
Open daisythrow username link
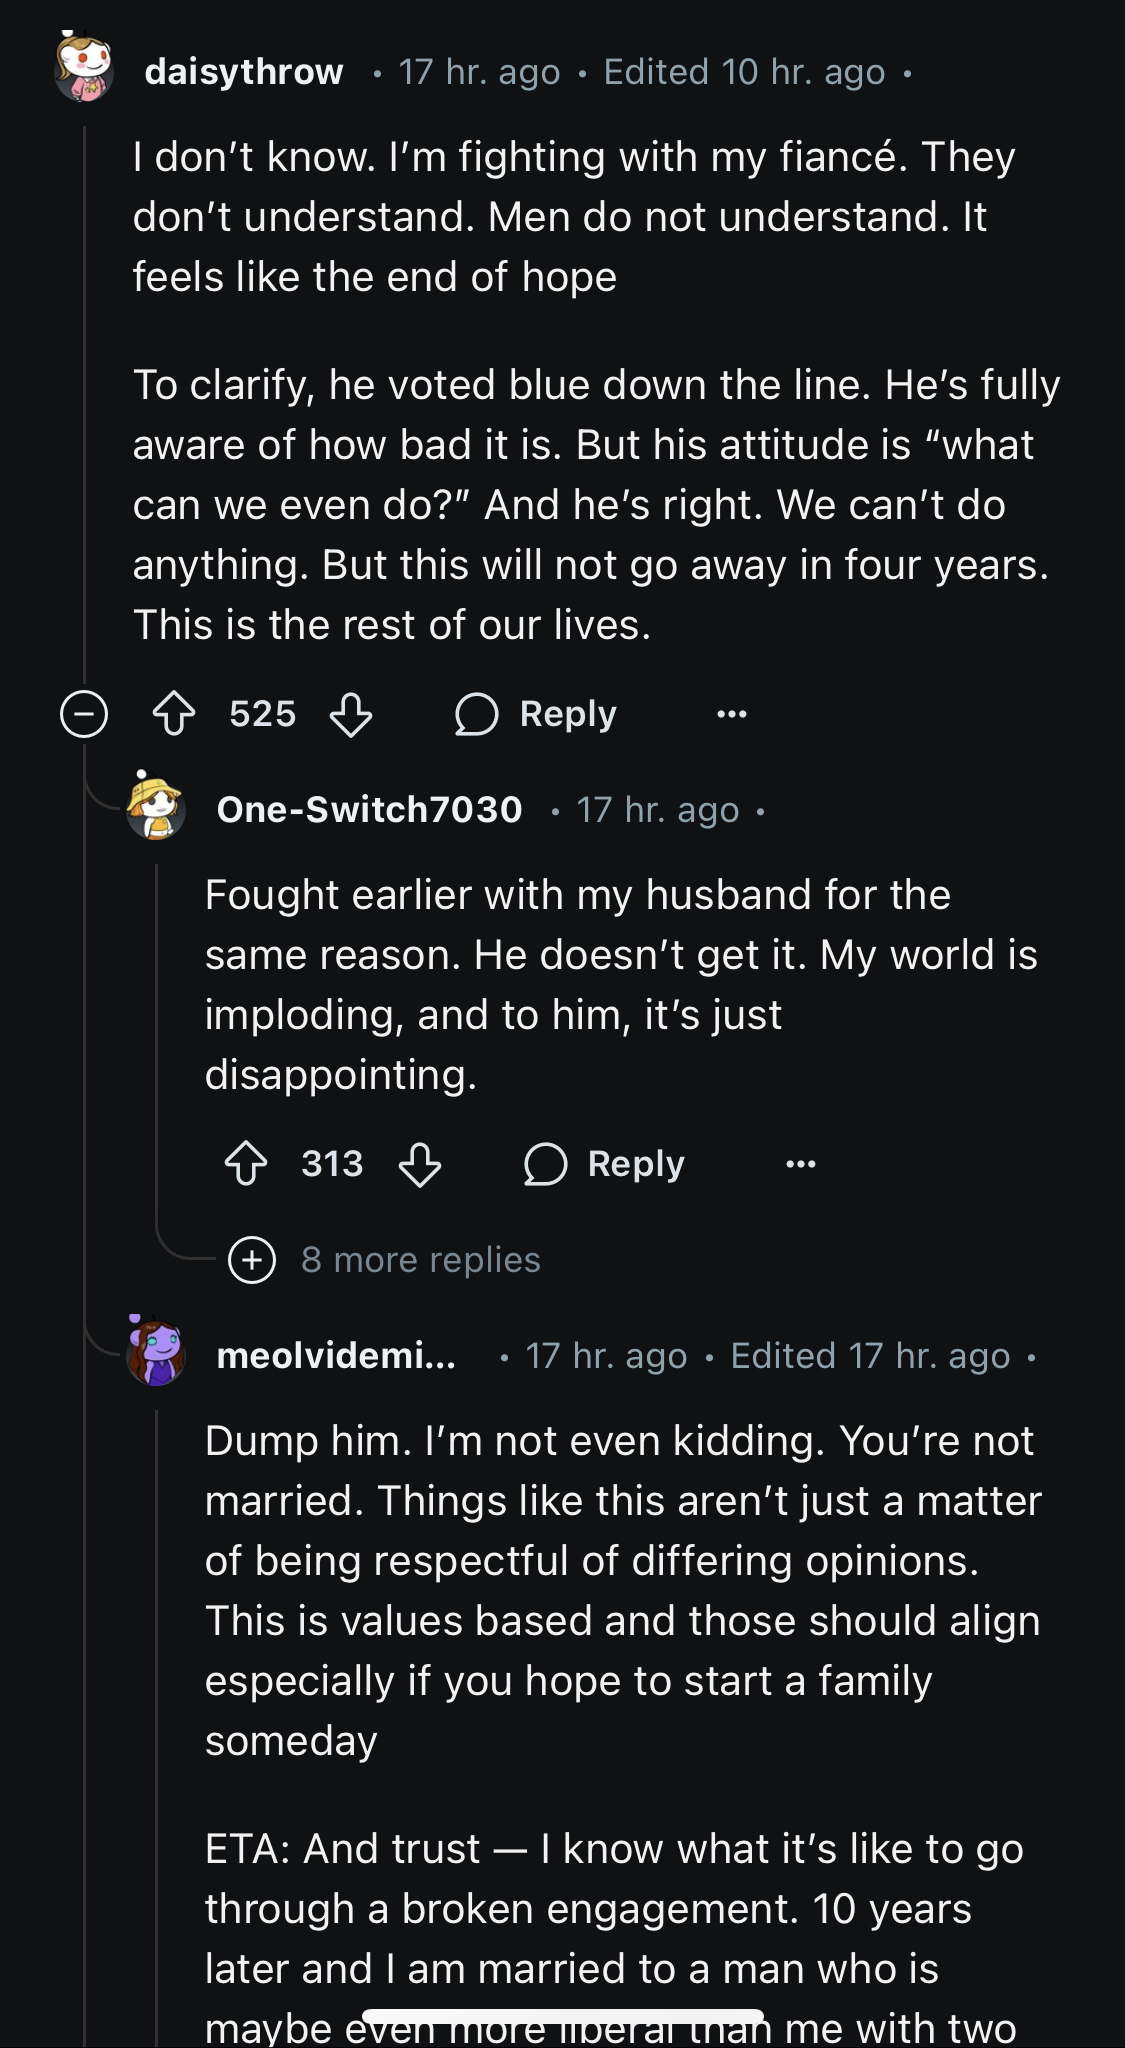244,72
